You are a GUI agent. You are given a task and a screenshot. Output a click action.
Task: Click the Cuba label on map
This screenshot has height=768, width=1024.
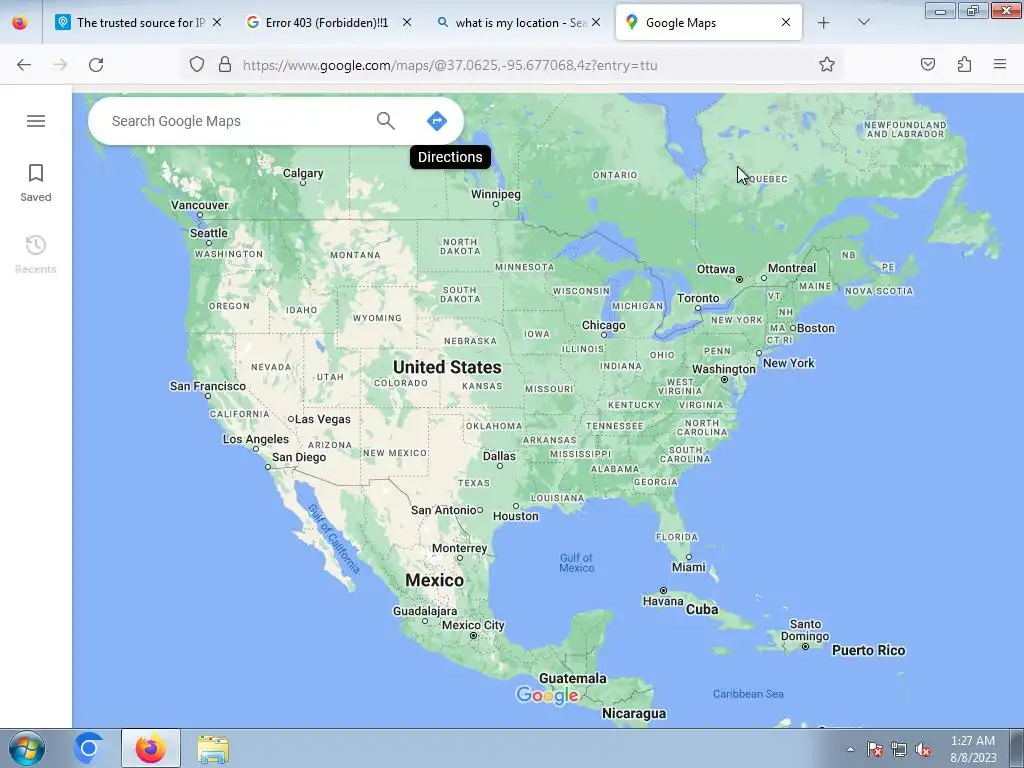tap(702, 609)
